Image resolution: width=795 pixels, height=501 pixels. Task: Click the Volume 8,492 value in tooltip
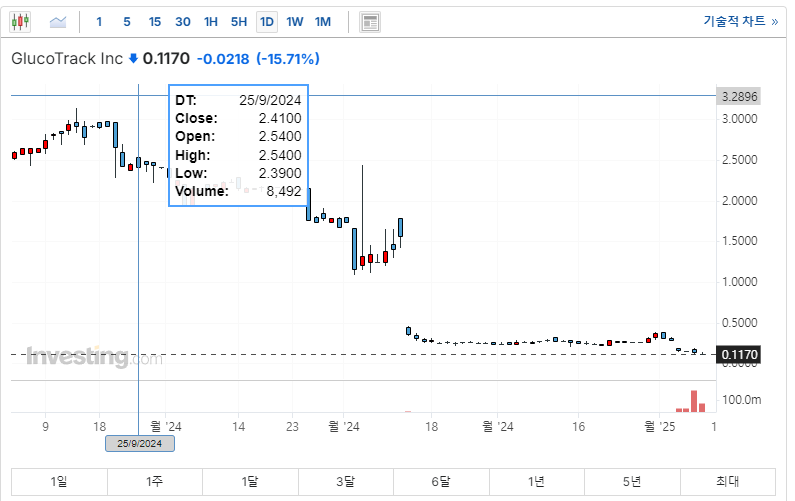(x=284, y=191)
